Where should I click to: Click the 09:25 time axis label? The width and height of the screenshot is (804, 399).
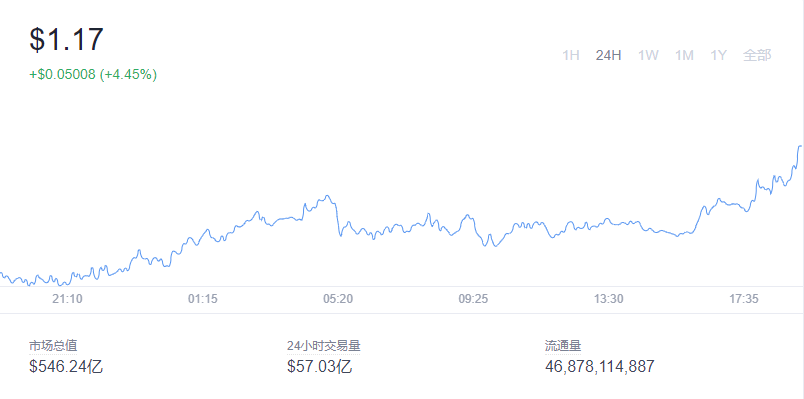tap(473, 299)
